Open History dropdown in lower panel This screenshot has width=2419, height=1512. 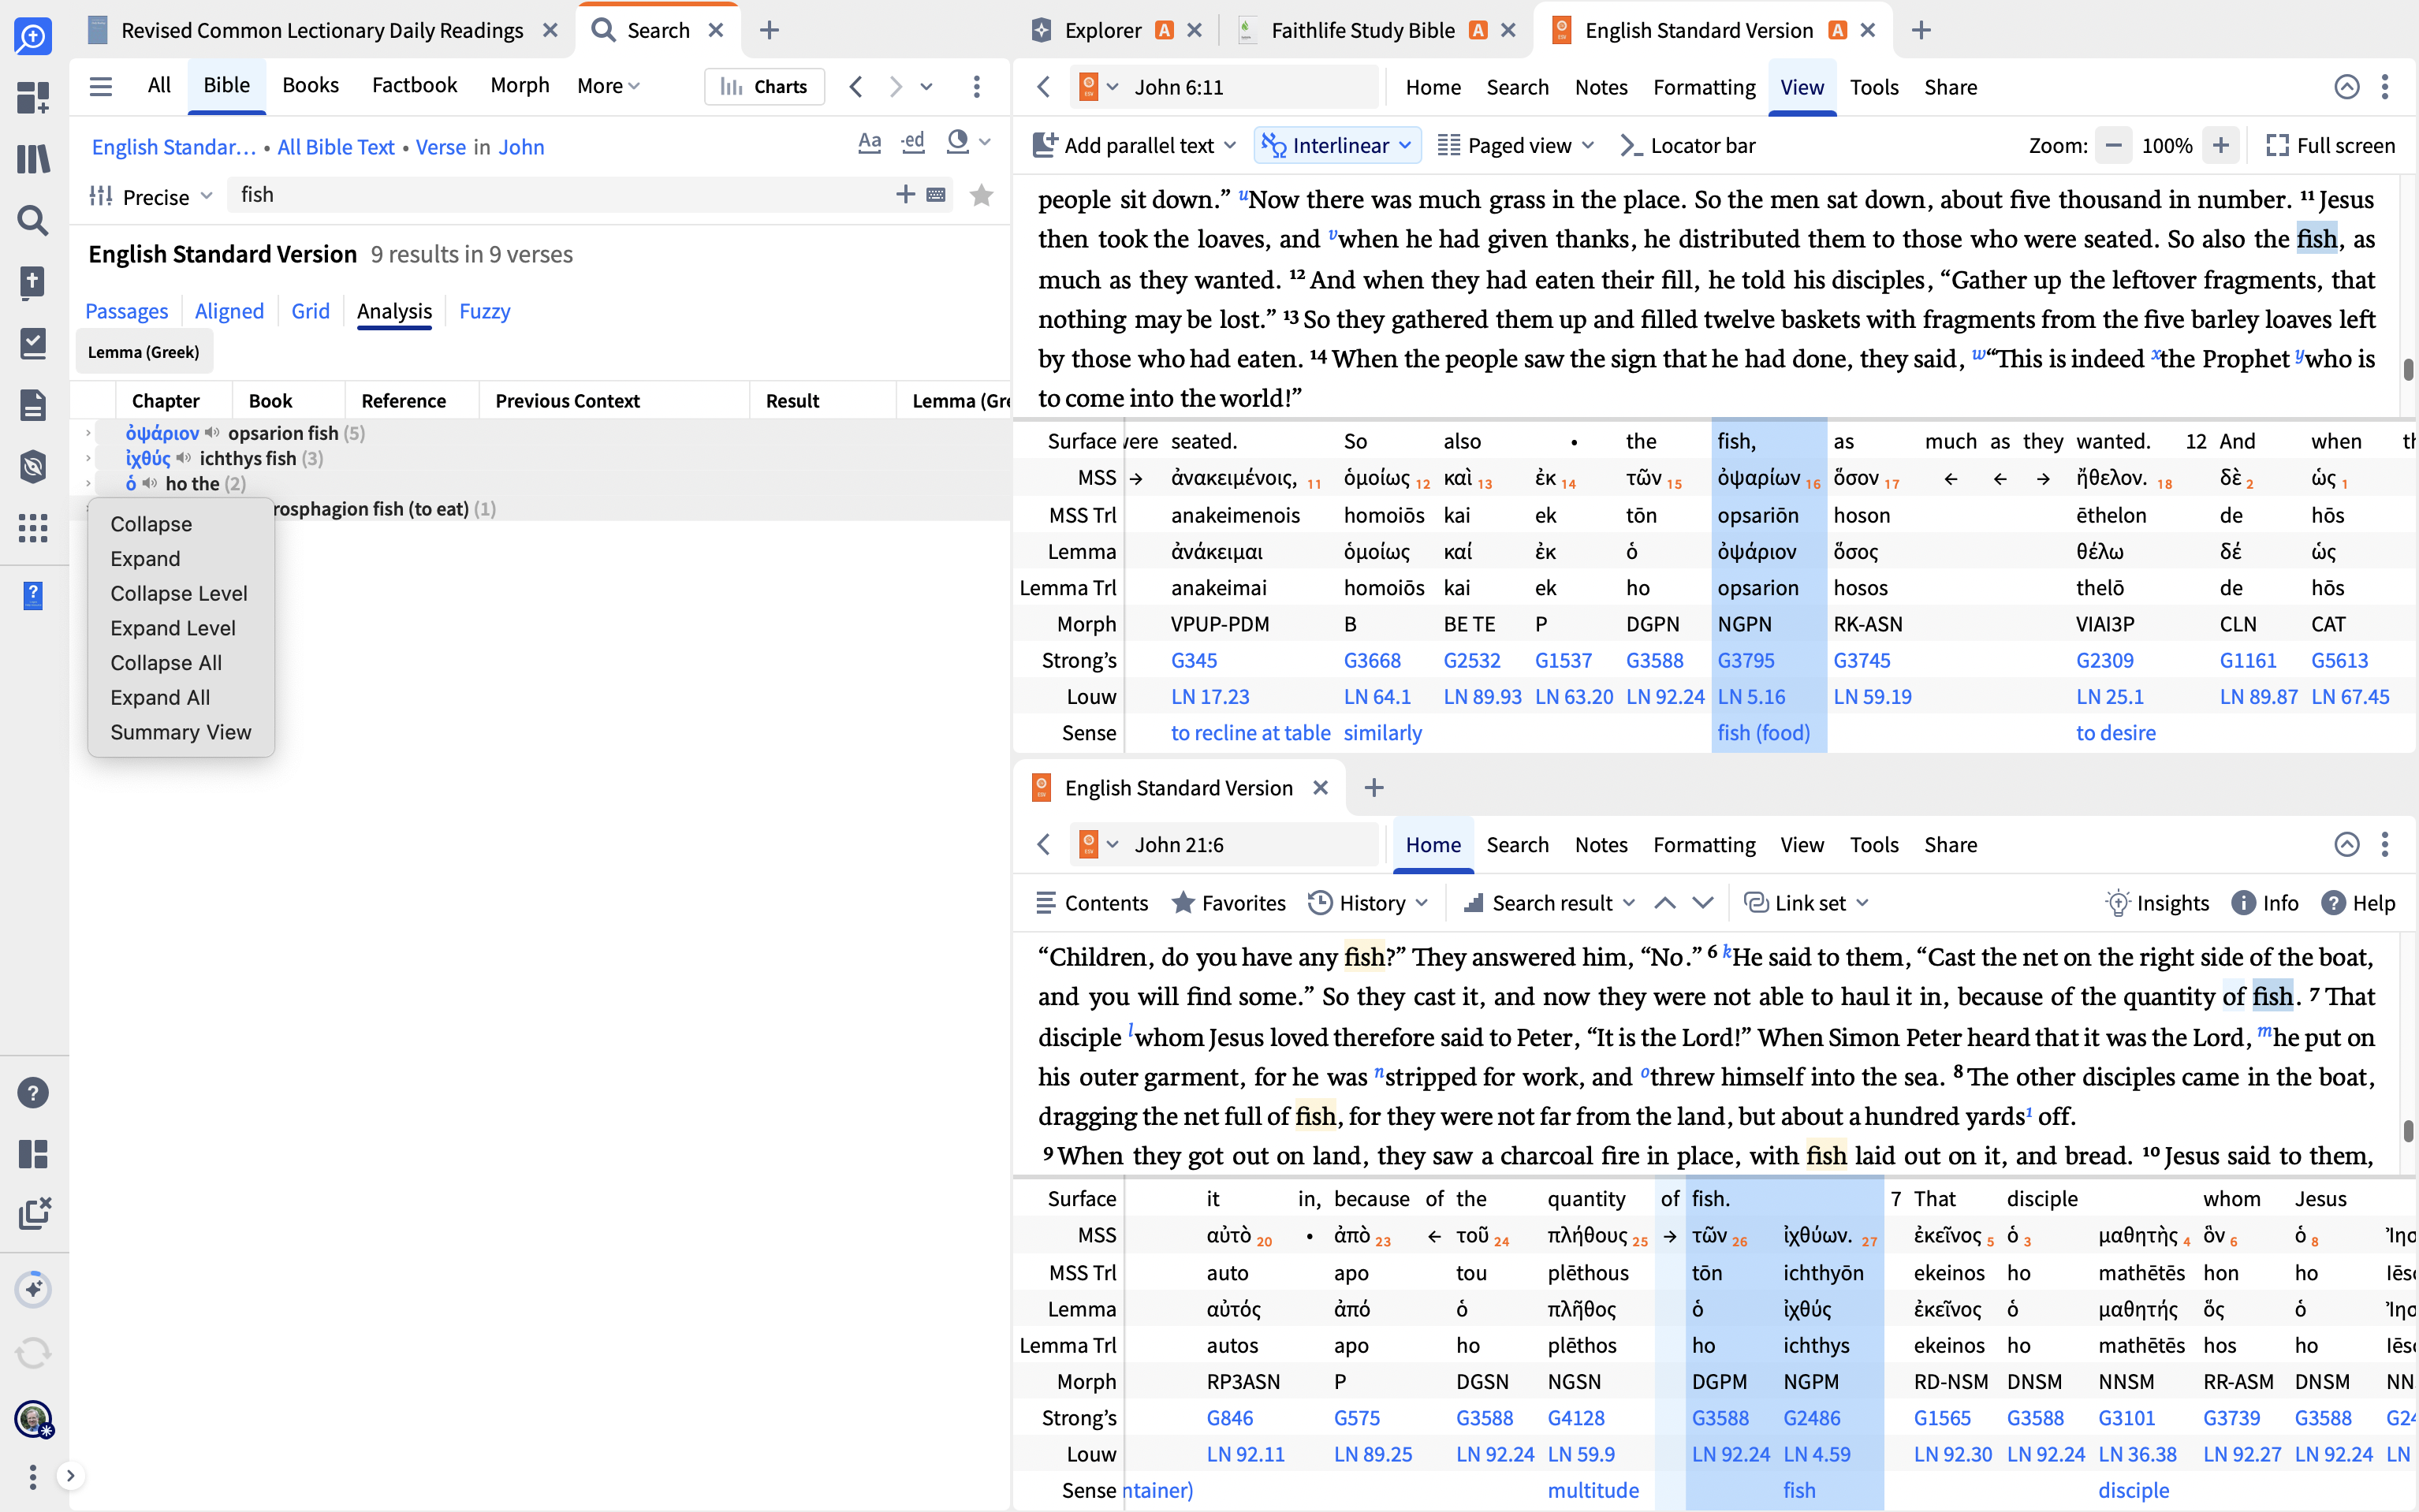[1368, 903]
